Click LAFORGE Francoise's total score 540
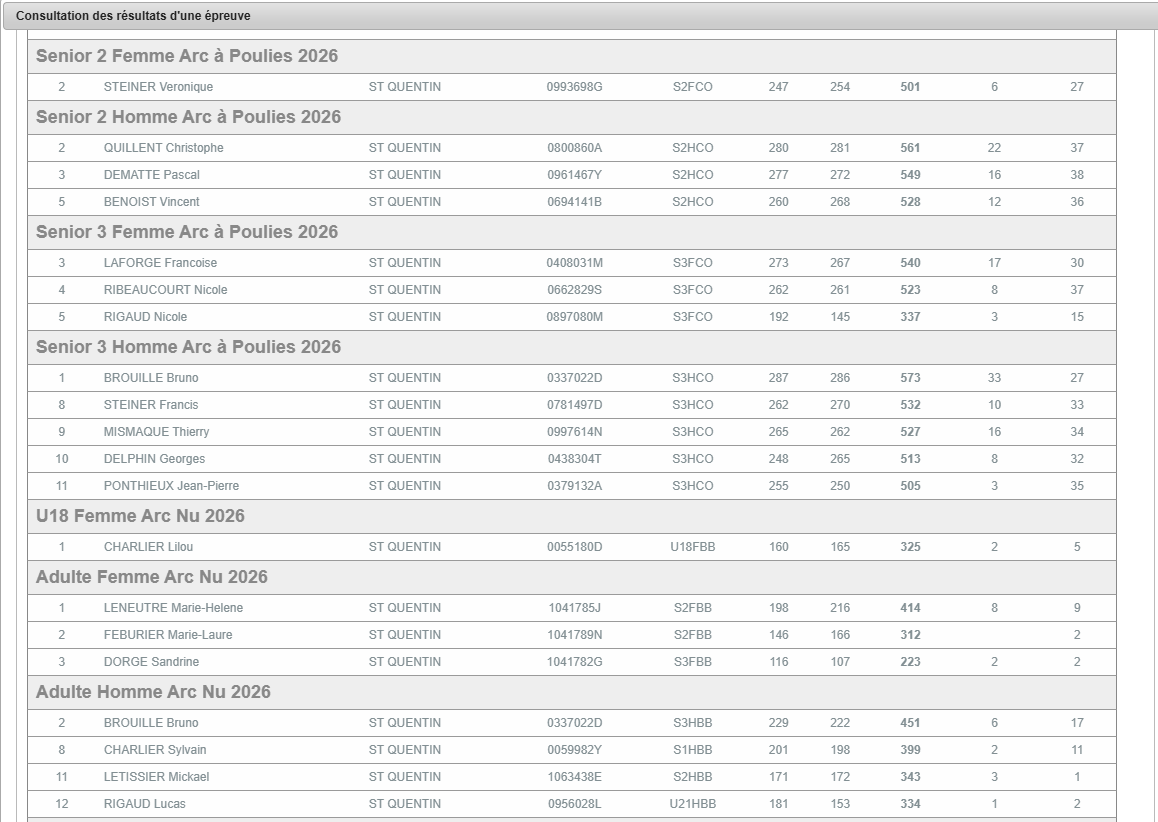Image resolution: width=1158 pixels, height=822 pixels. coord(910,263)
